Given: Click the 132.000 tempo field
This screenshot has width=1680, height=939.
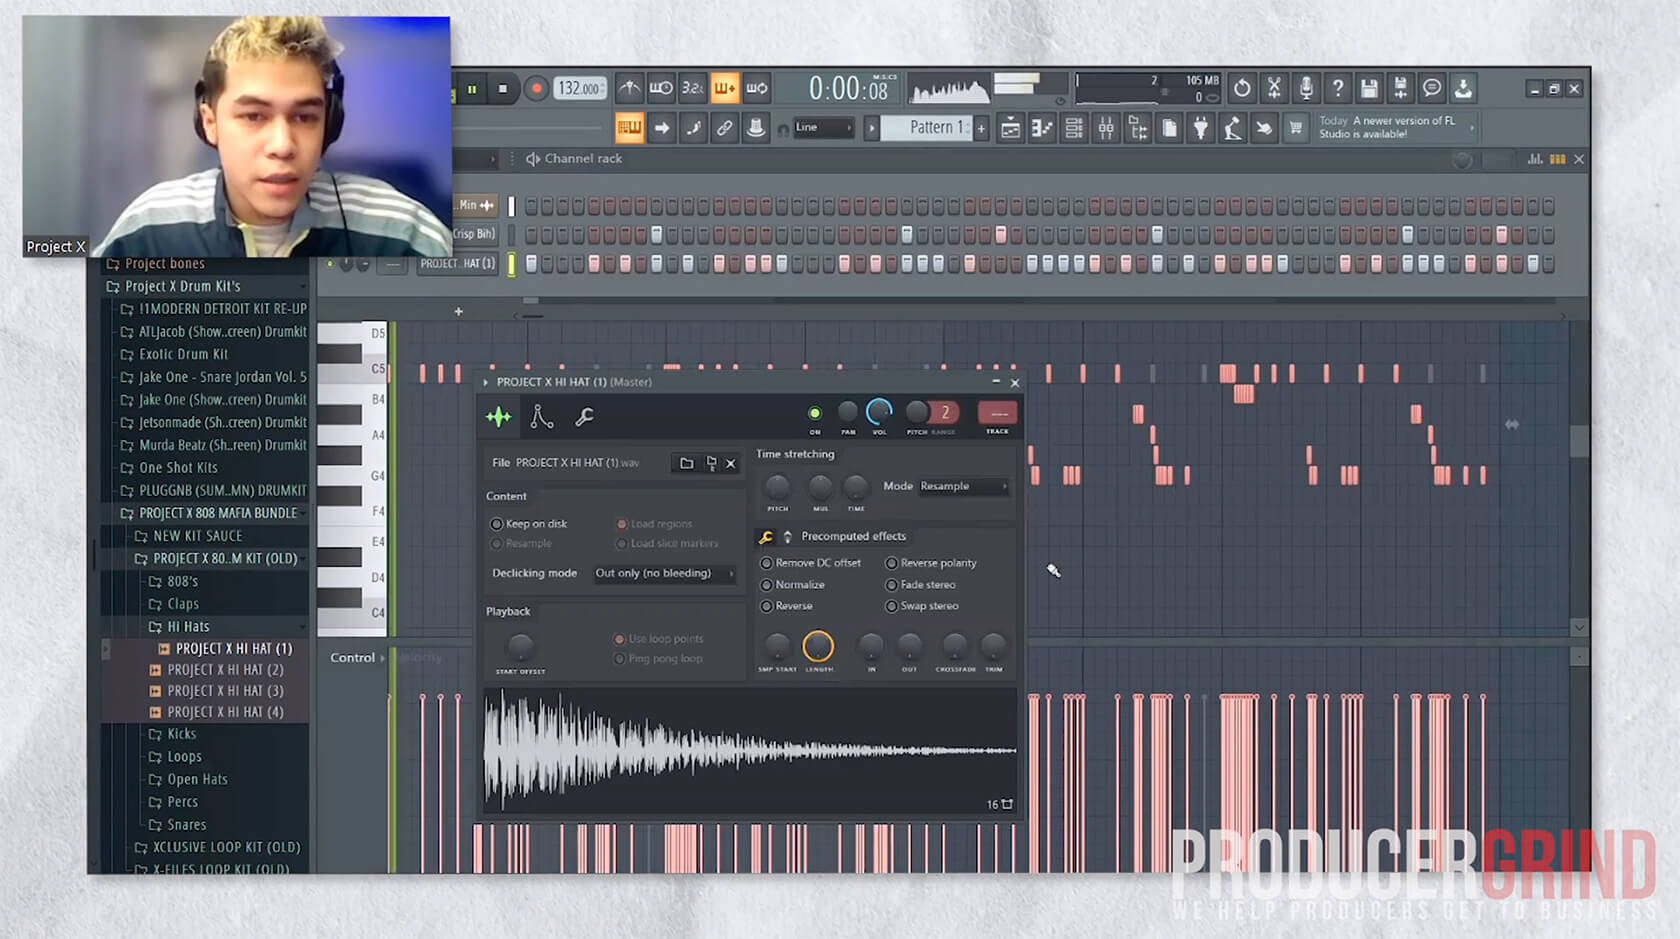Looking at the screenshot, I should click(580, 89).
